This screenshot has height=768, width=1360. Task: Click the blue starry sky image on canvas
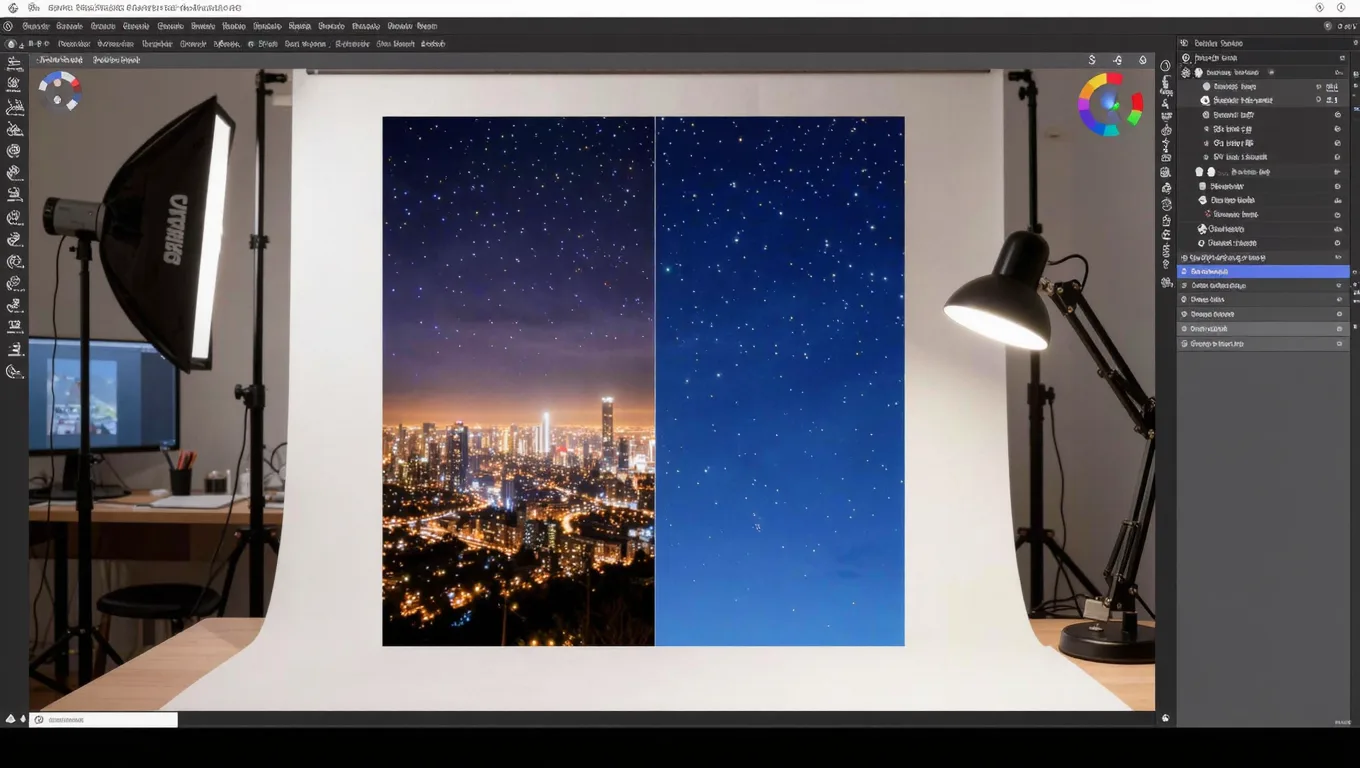coord(780,381)
